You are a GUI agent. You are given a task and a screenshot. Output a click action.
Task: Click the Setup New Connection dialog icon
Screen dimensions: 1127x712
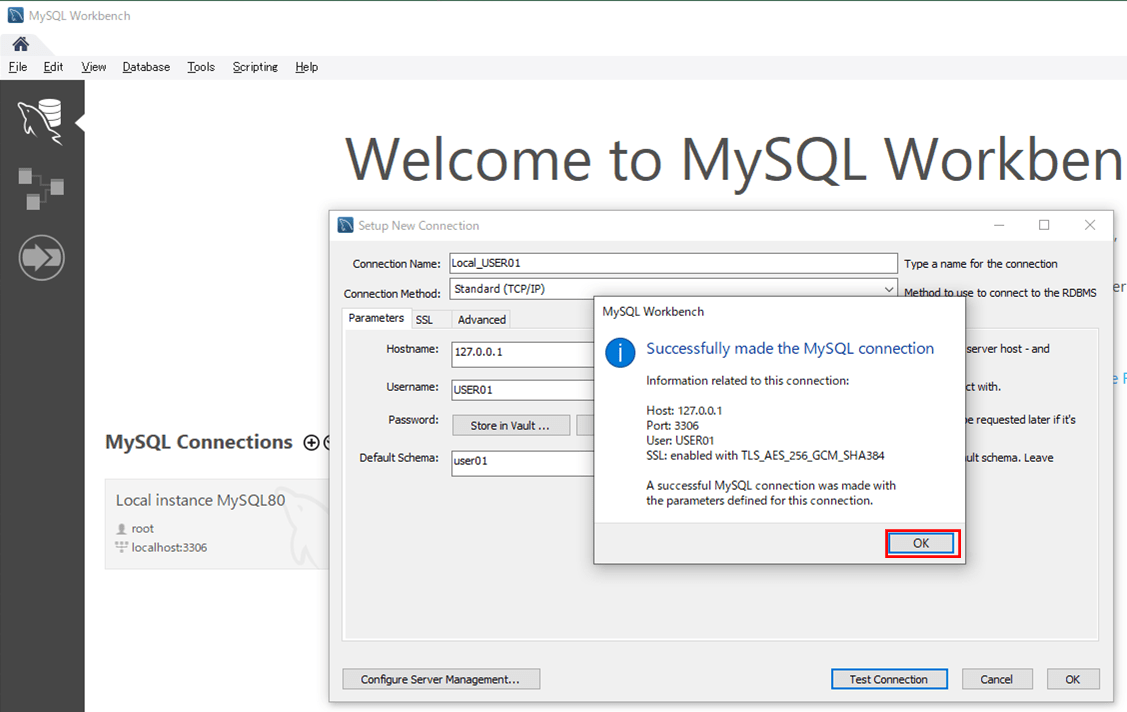(346, 225)
